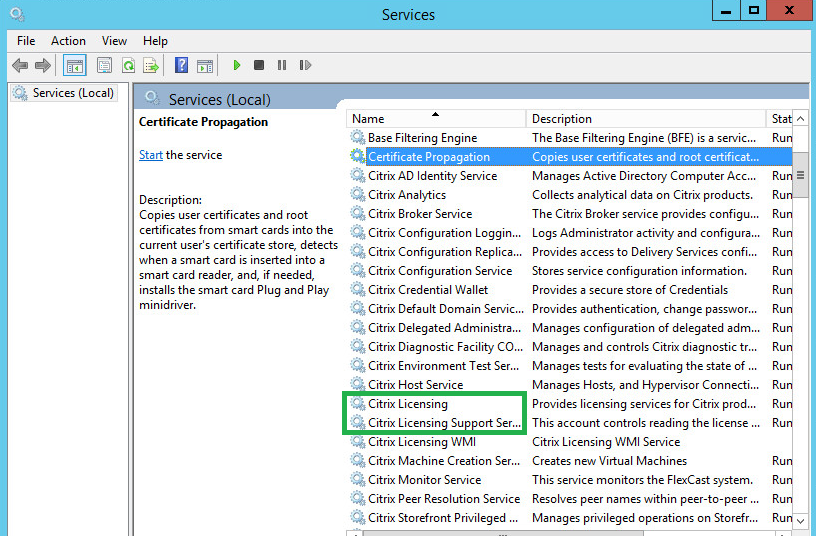This screenshot has width=816, height=536.
Task: Click the Start the service link
Action: [x=151, y=155]
